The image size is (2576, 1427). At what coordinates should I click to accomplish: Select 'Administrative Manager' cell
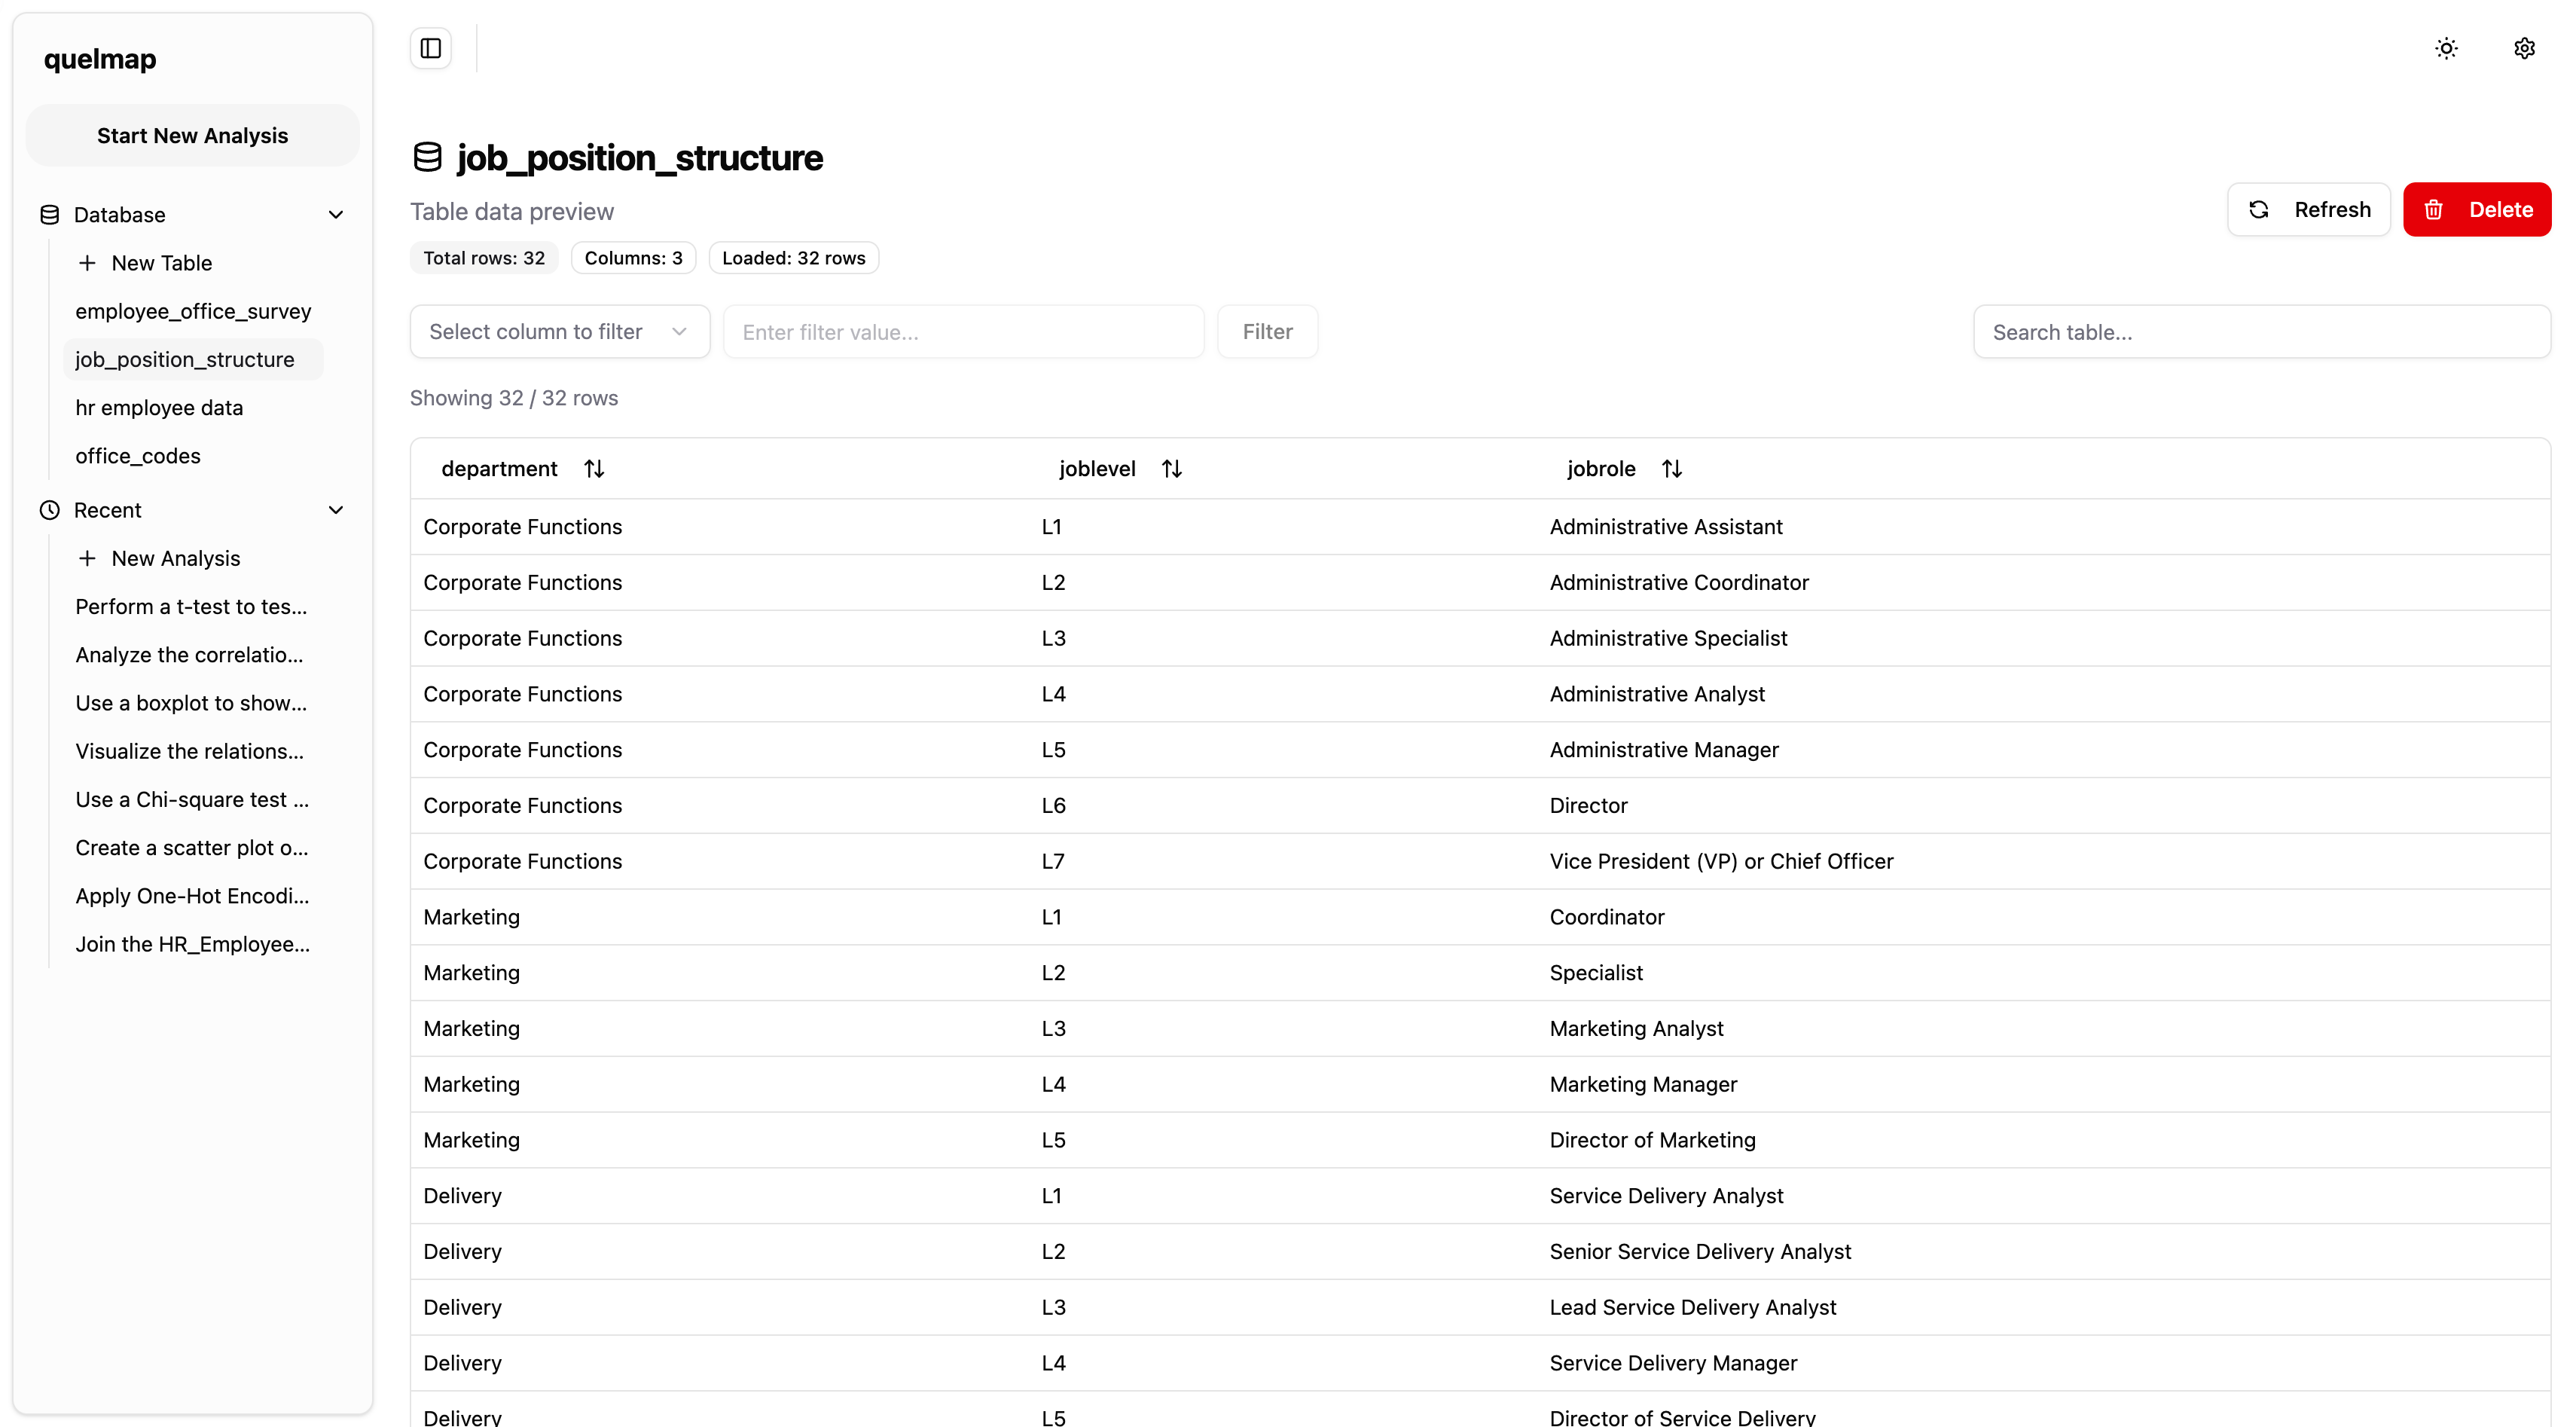(1664, 750)
